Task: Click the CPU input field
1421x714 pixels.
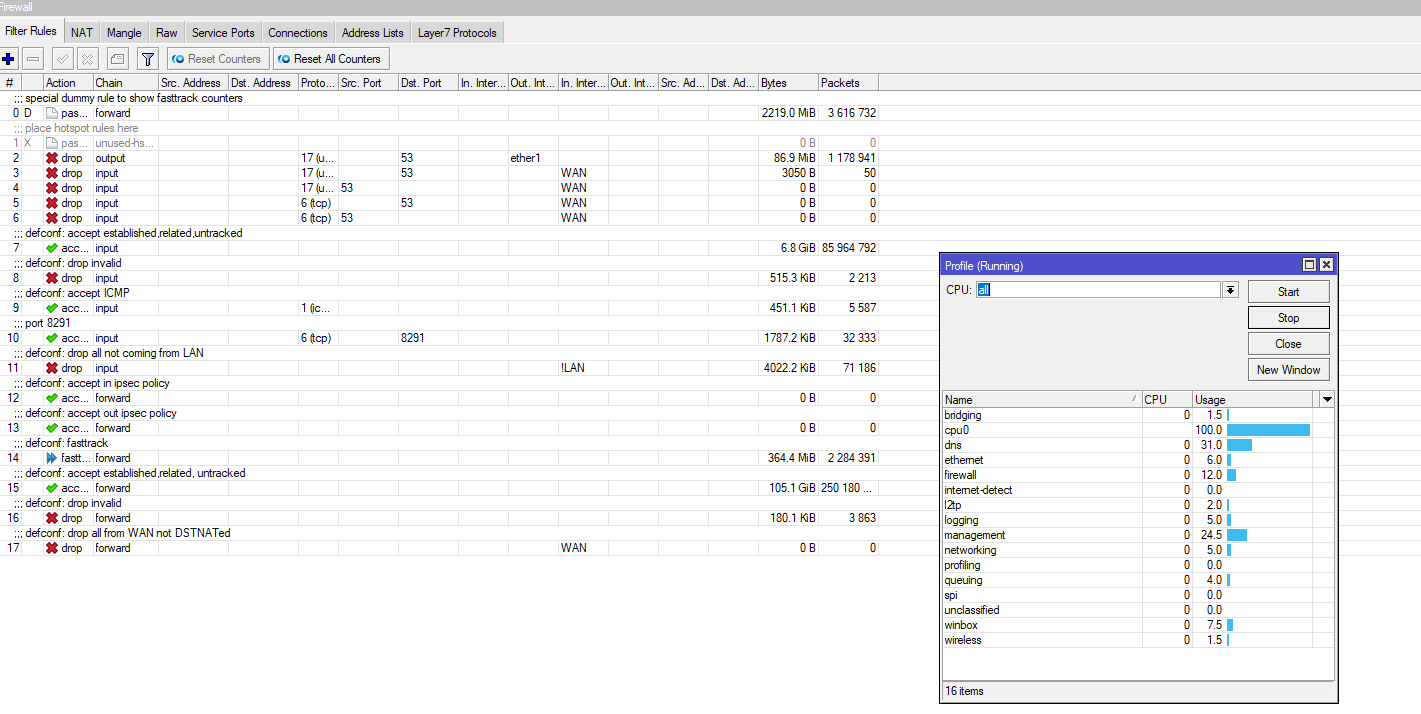Action: pyautogui.click(x=1098, y=290)
